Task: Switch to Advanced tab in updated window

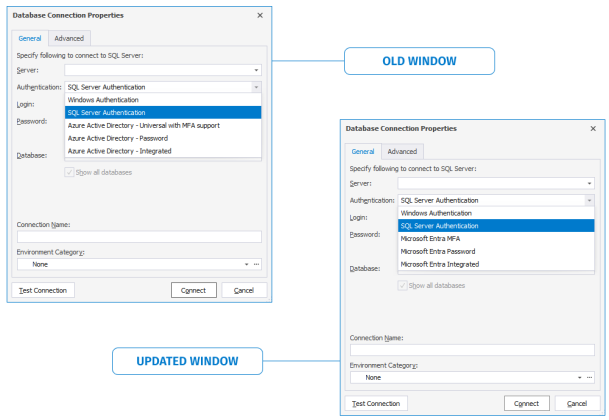Action: (402, 151)
